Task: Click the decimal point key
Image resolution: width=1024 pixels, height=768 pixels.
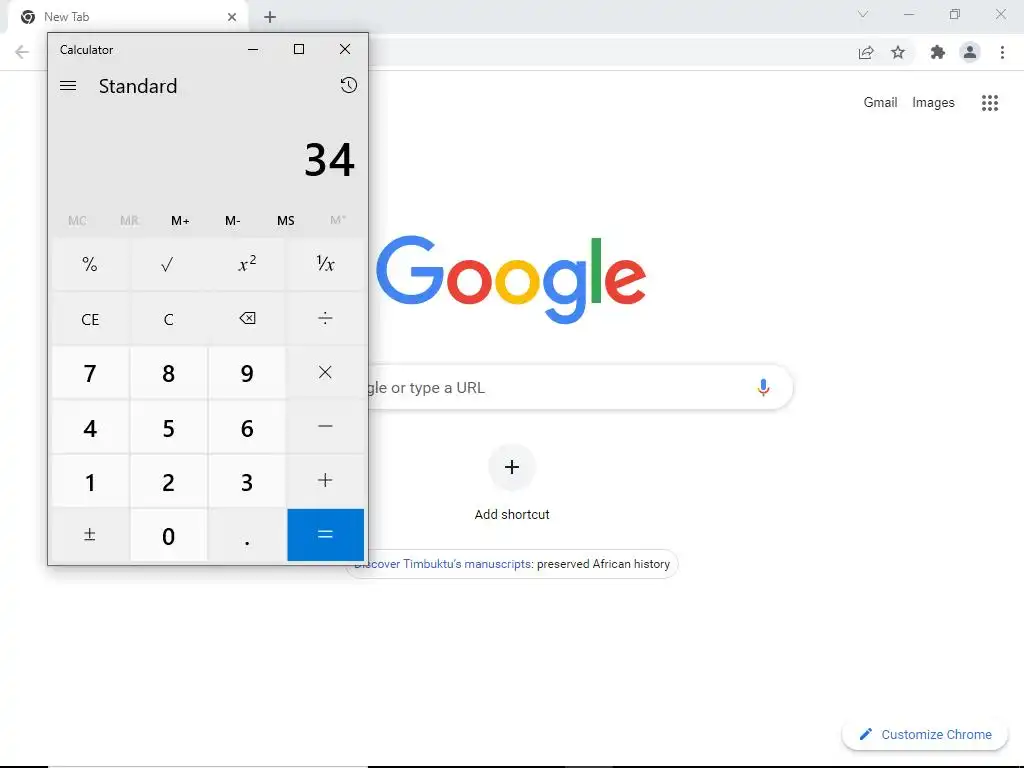Action: point(247,535)
